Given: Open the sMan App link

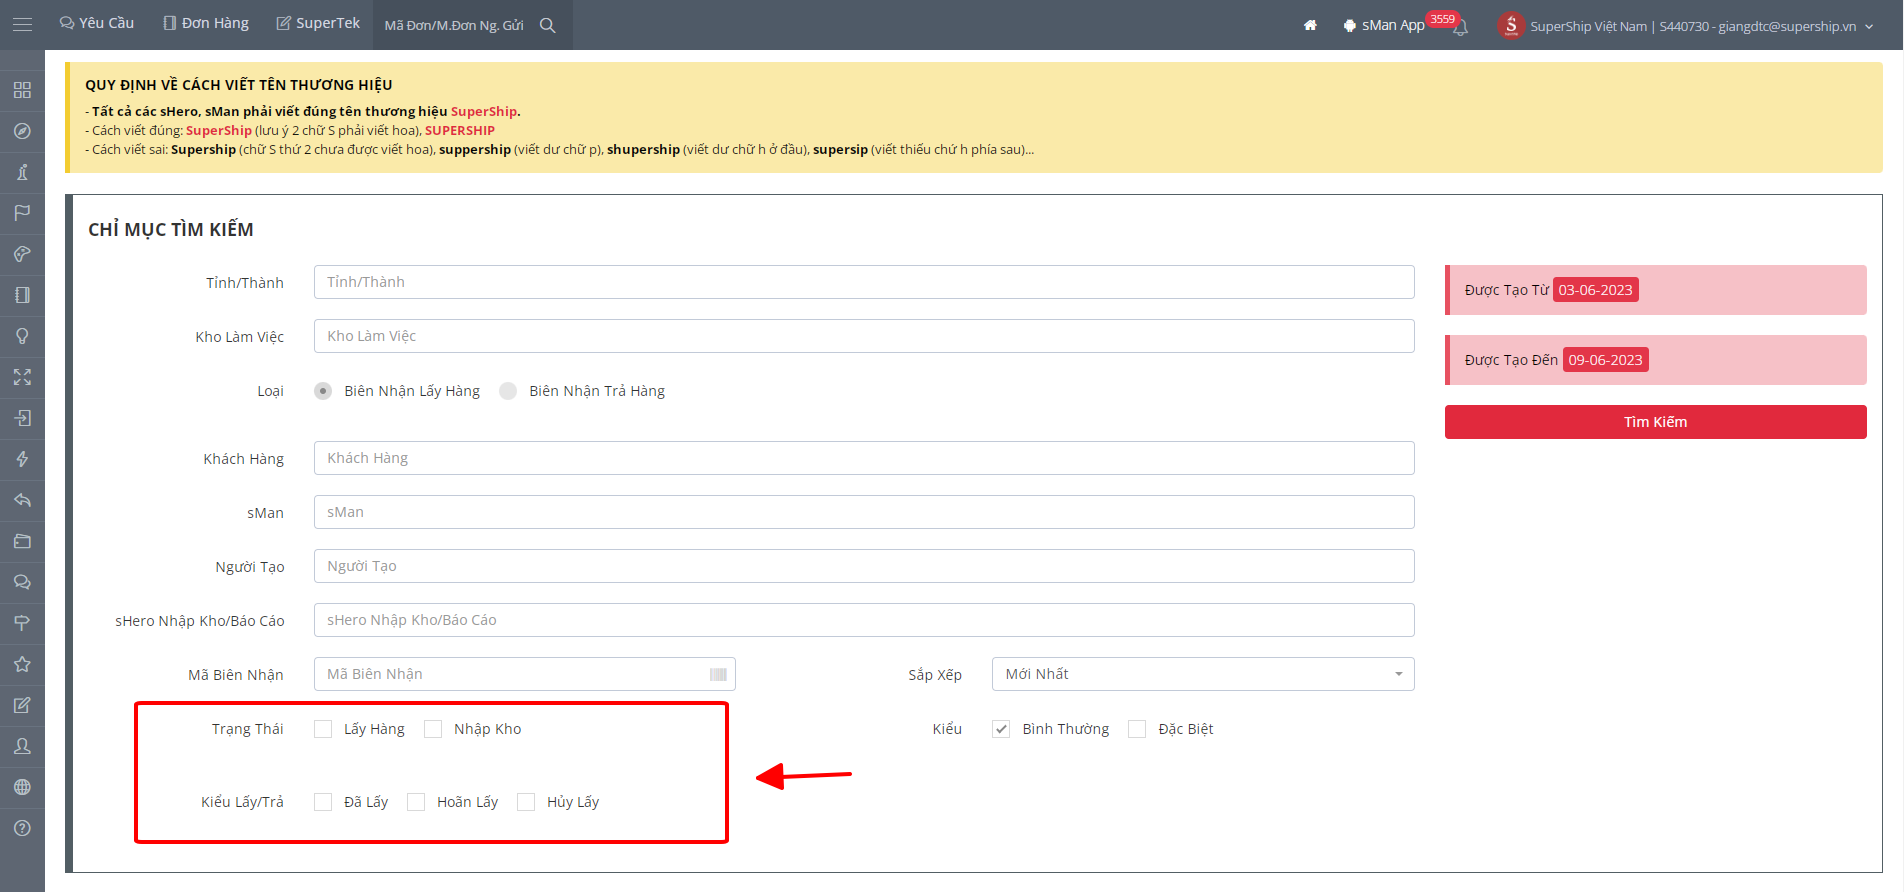Looking at the screenshot, I should pos(1384,25).
